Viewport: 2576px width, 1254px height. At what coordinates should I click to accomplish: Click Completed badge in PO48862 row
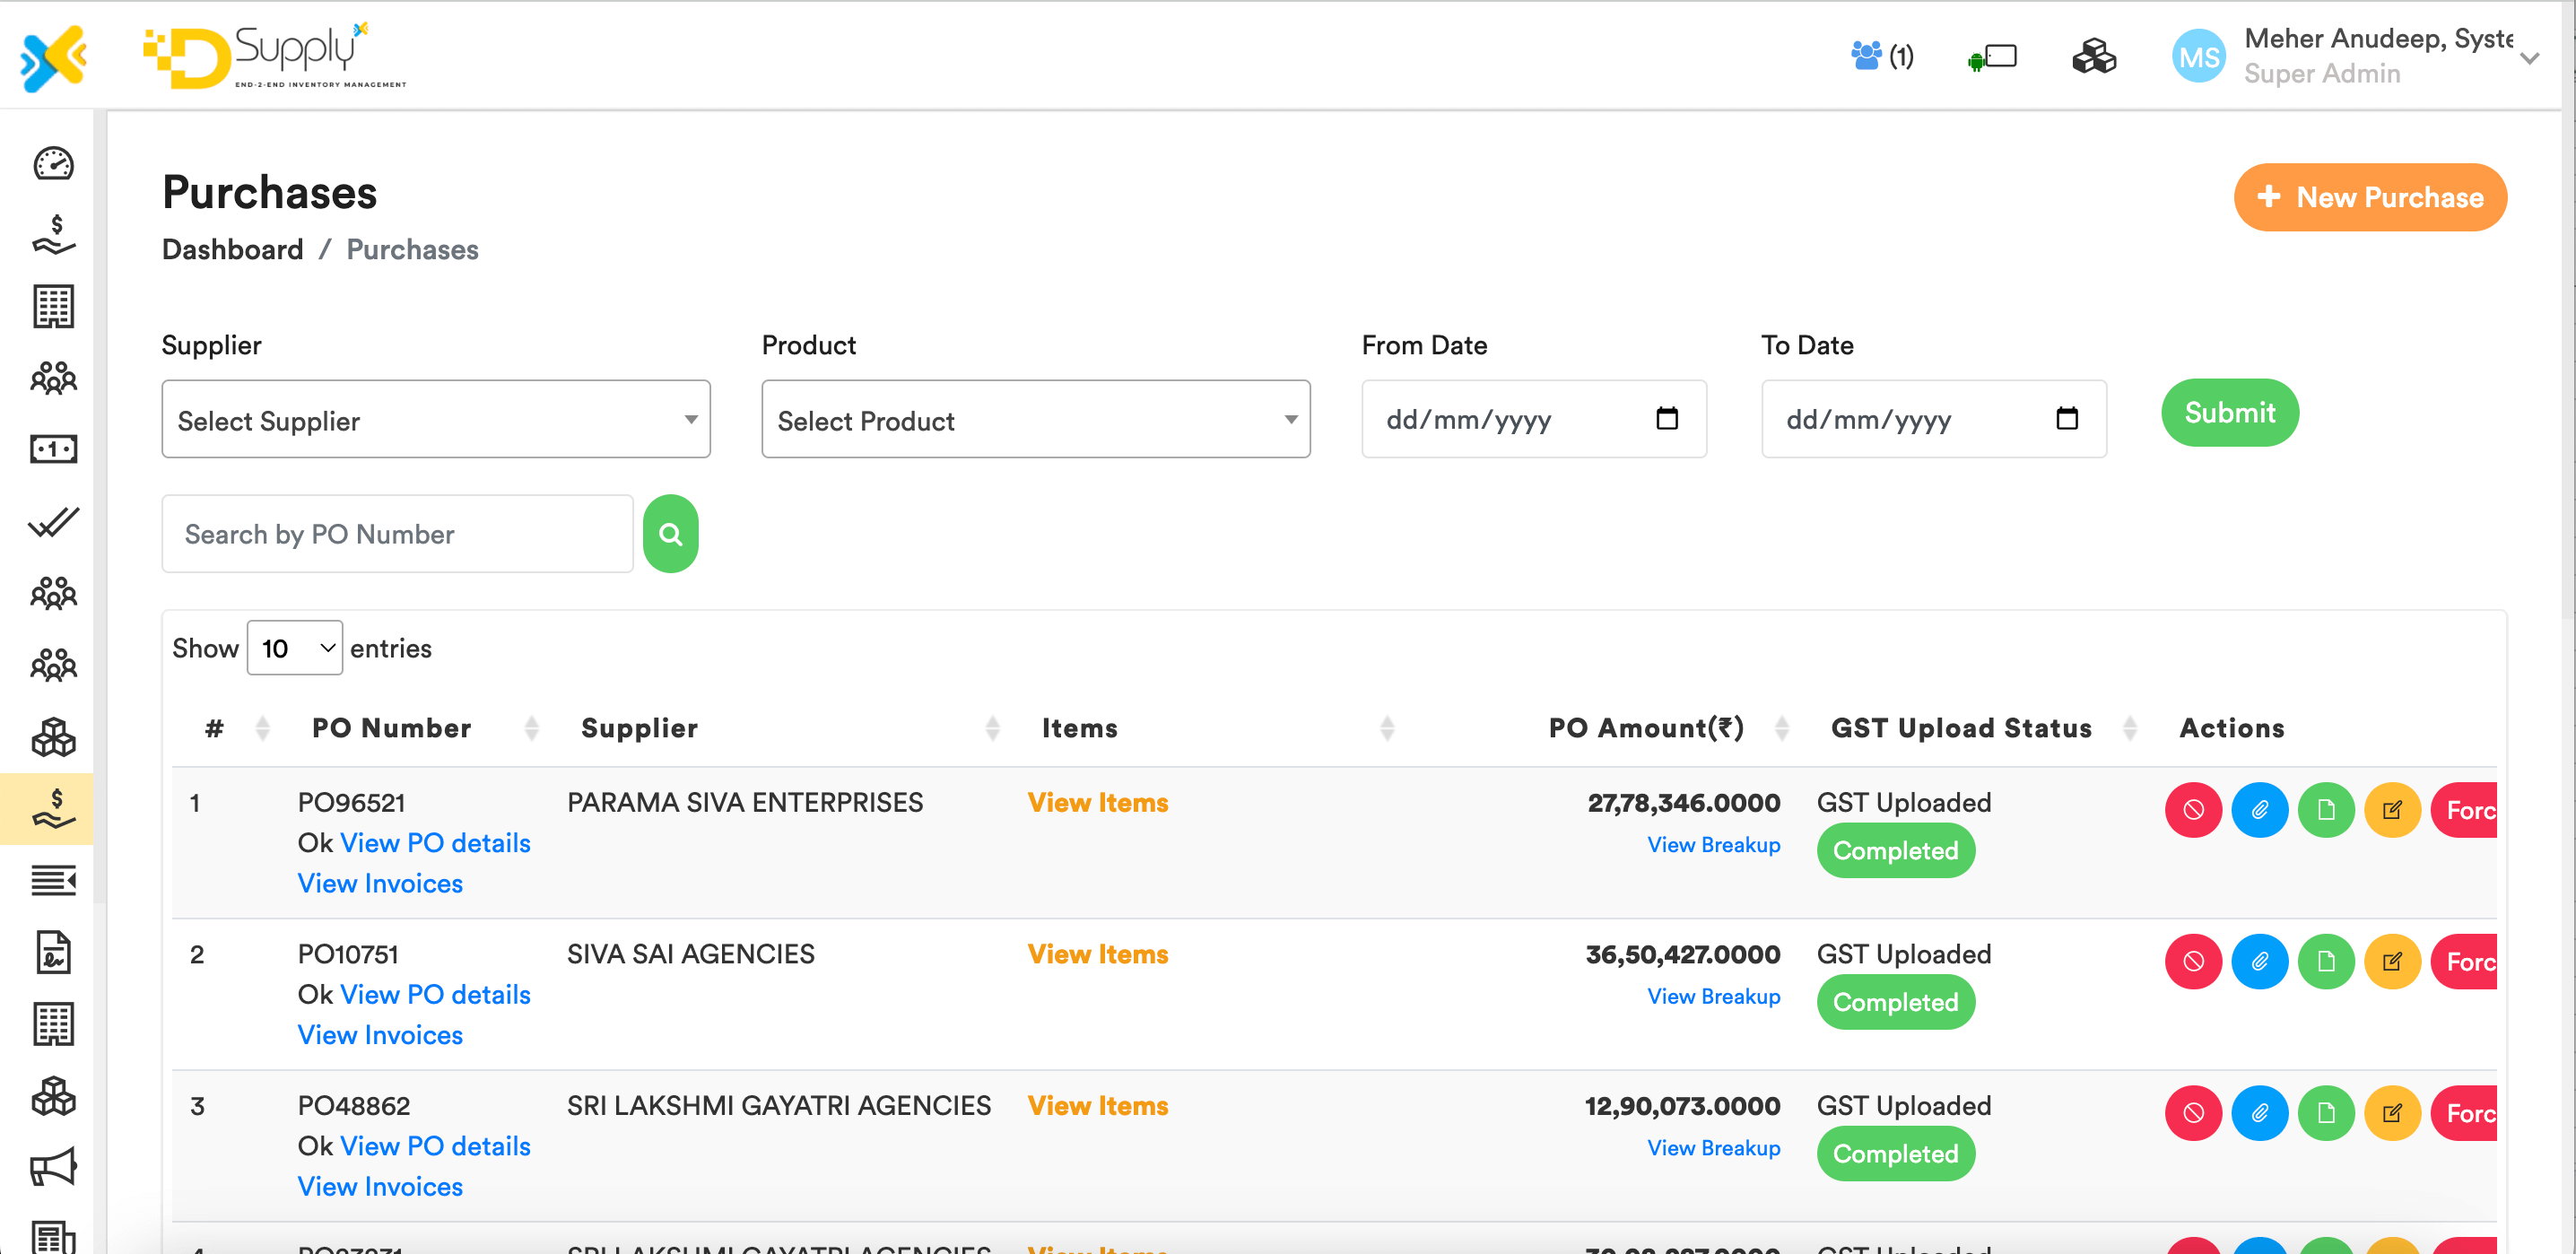[1895, 1153]
